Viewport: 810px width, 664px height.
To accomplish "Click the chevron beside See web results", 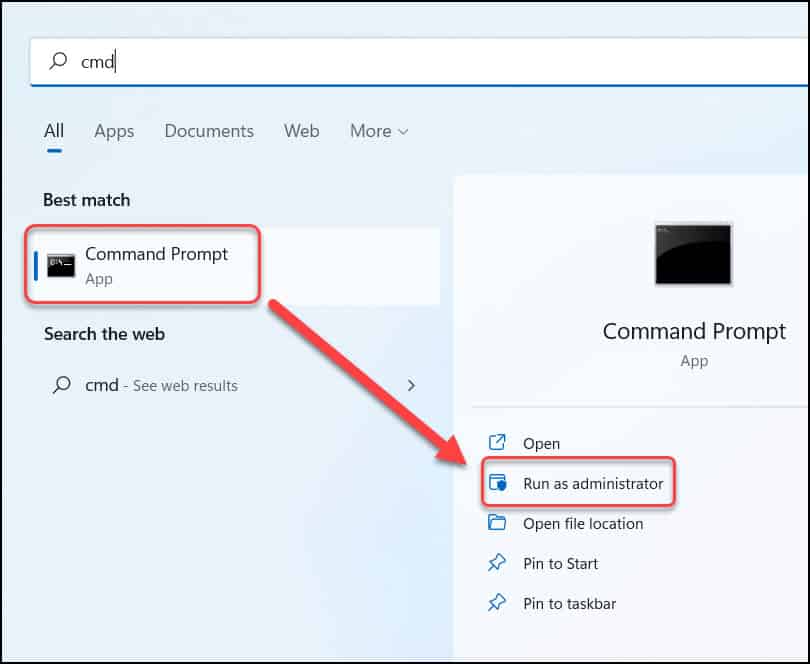I will pos(411,385).
